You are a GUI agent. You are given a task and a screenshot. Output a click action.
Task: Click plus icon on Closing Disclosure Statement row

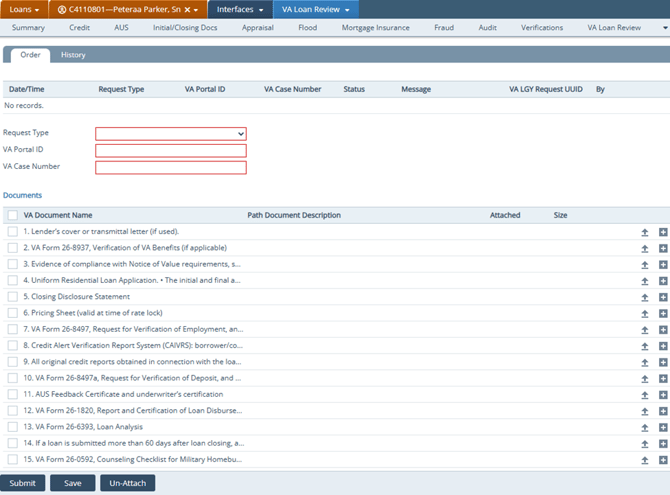[x=663, y=297]
